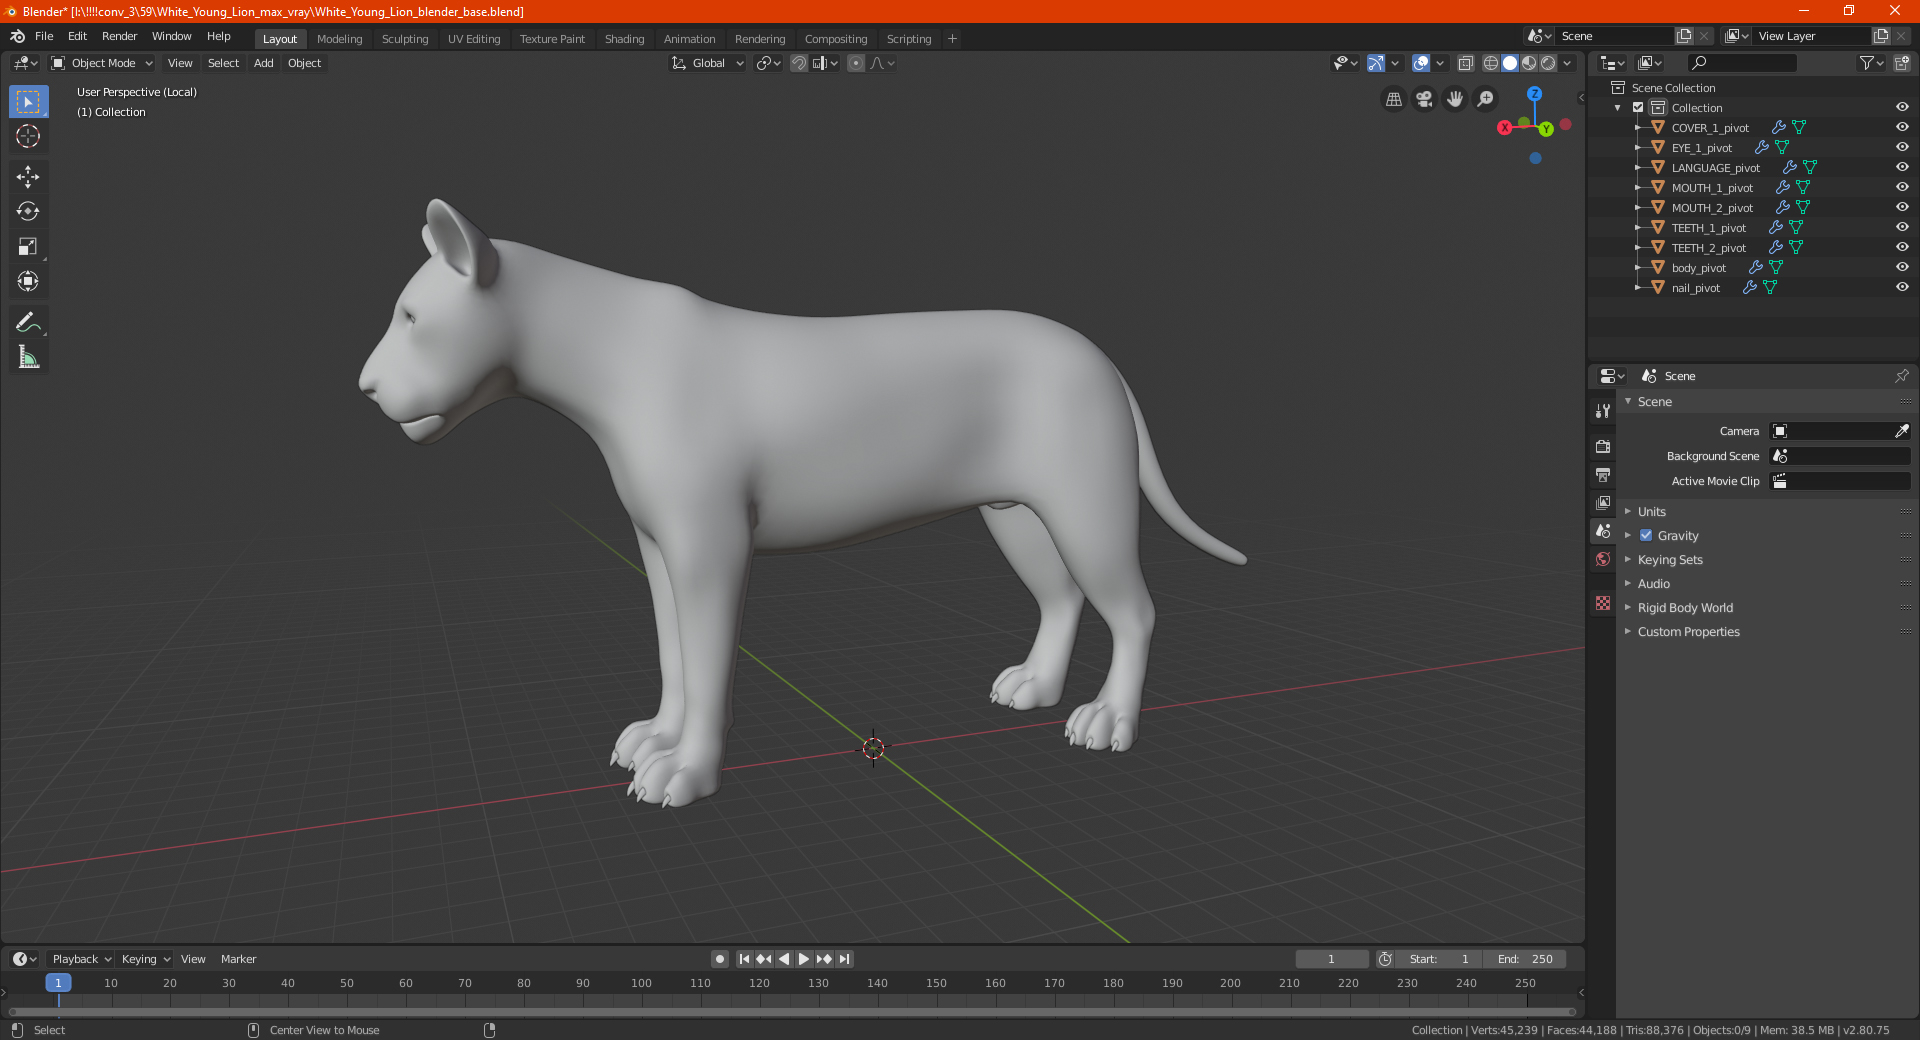The width and height of the screenshot is (1920, 1040).
Task: Uncheck the Collection exclude checkbox
Action: [x=1638, y=108]
